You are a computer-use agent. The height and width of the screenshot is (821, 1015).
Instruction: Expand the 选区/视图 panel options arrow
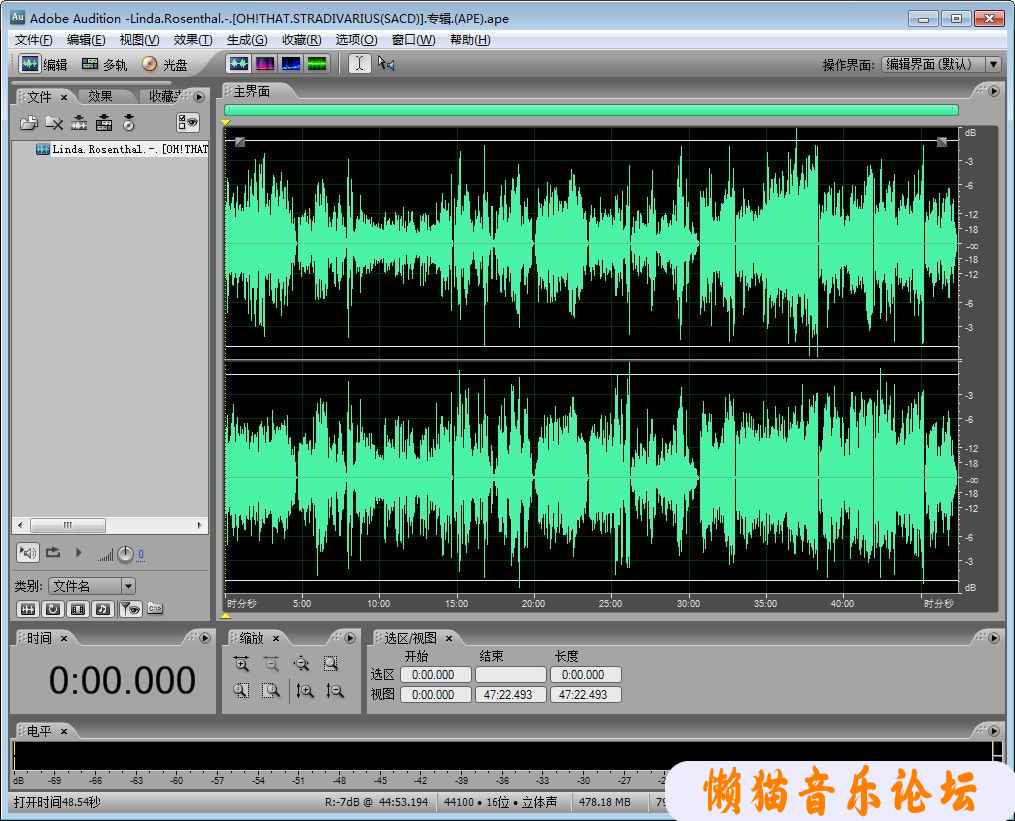click(994, 638)
